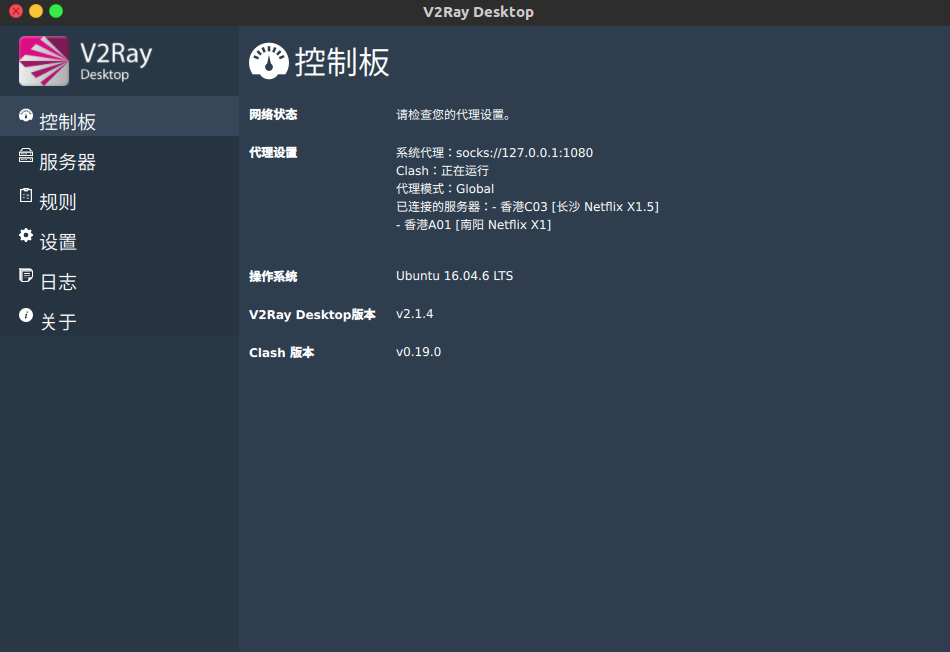Screen dimensions: 950x652
Task: Click the Ubuntu 16.04.6 LTS value
Action: click(454, 276)
